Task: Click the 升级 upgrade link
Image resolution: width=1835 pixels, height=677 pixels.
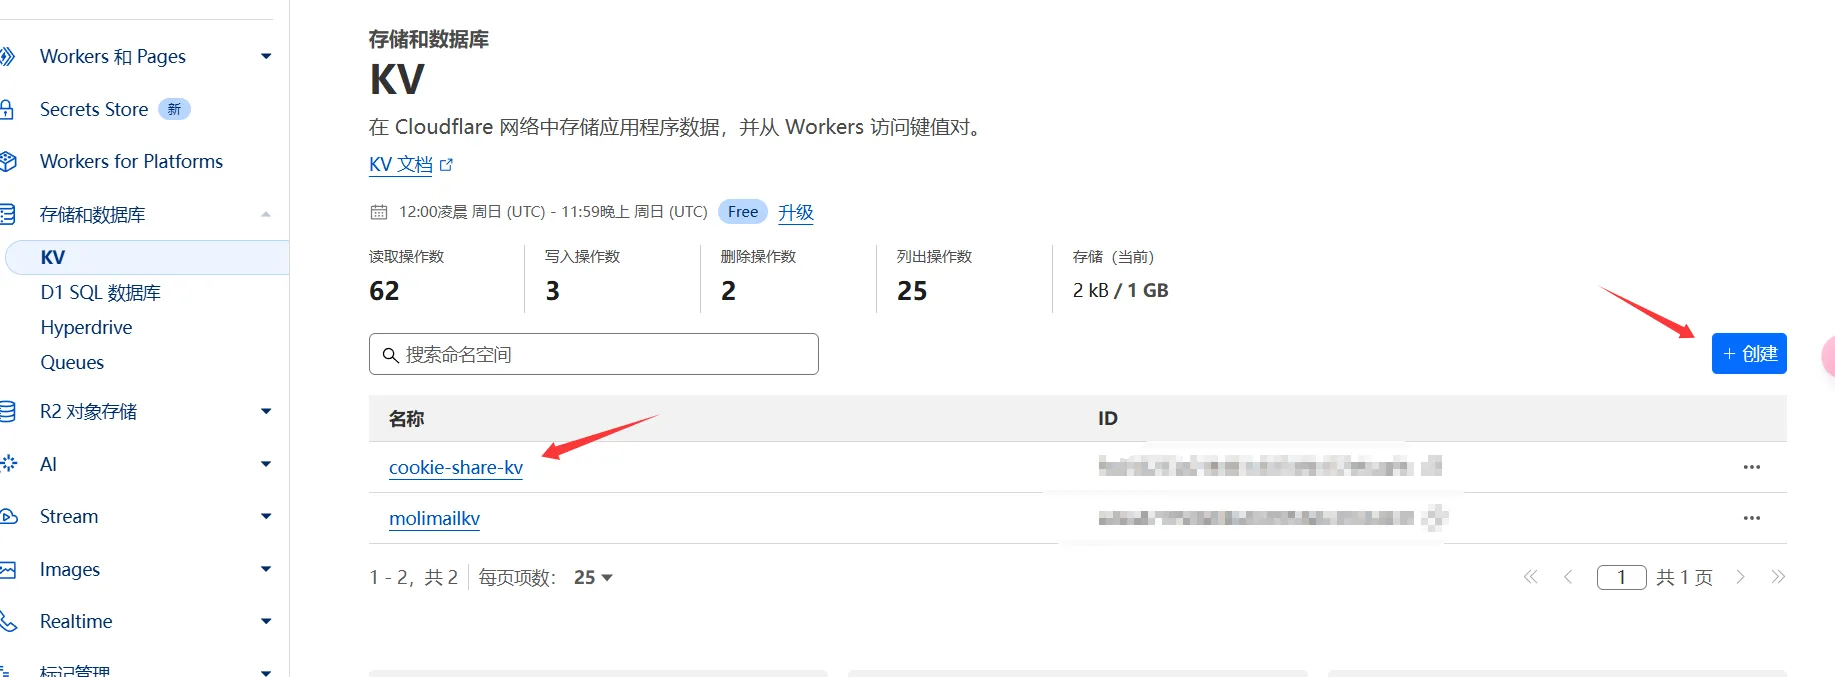Action: point(796,212)
